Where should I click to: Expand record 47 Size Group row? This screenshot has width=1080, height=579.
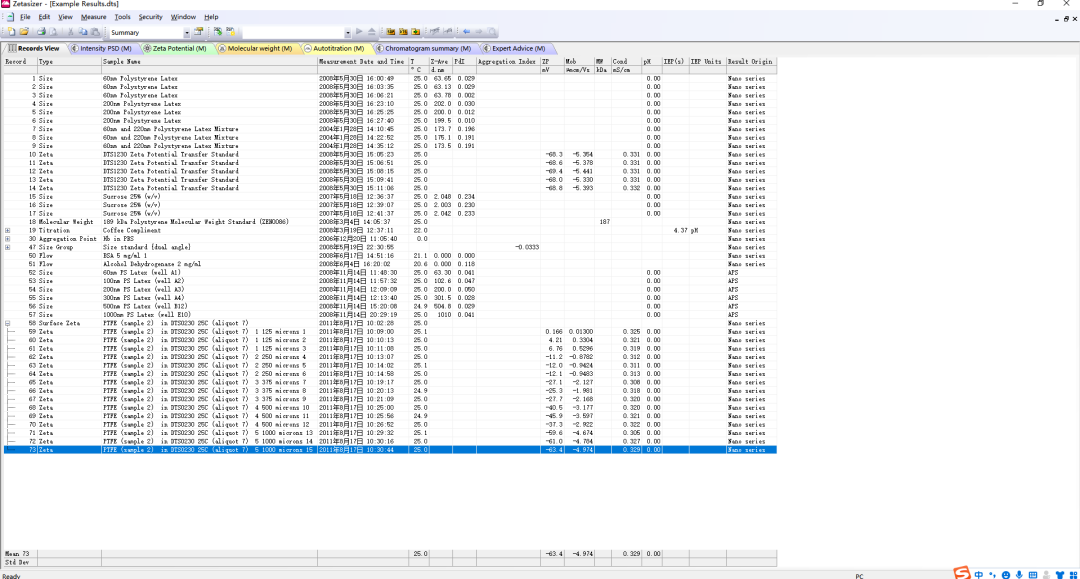(8, 247)
